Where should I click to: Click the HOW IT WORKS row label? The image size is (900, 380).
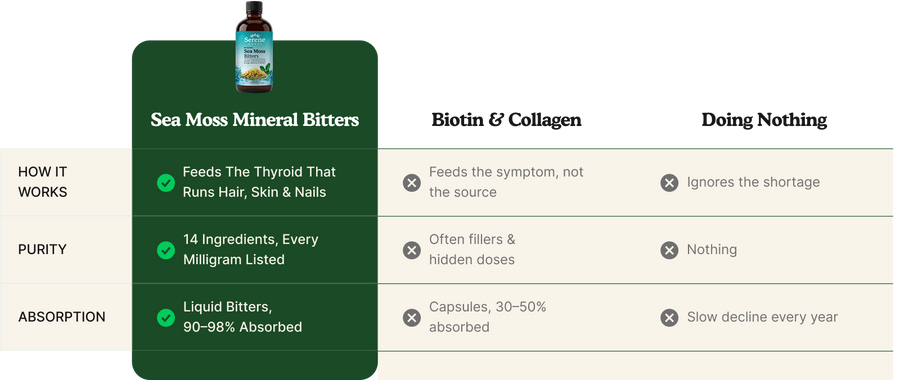pyautogui.click(x=42, y=182)
